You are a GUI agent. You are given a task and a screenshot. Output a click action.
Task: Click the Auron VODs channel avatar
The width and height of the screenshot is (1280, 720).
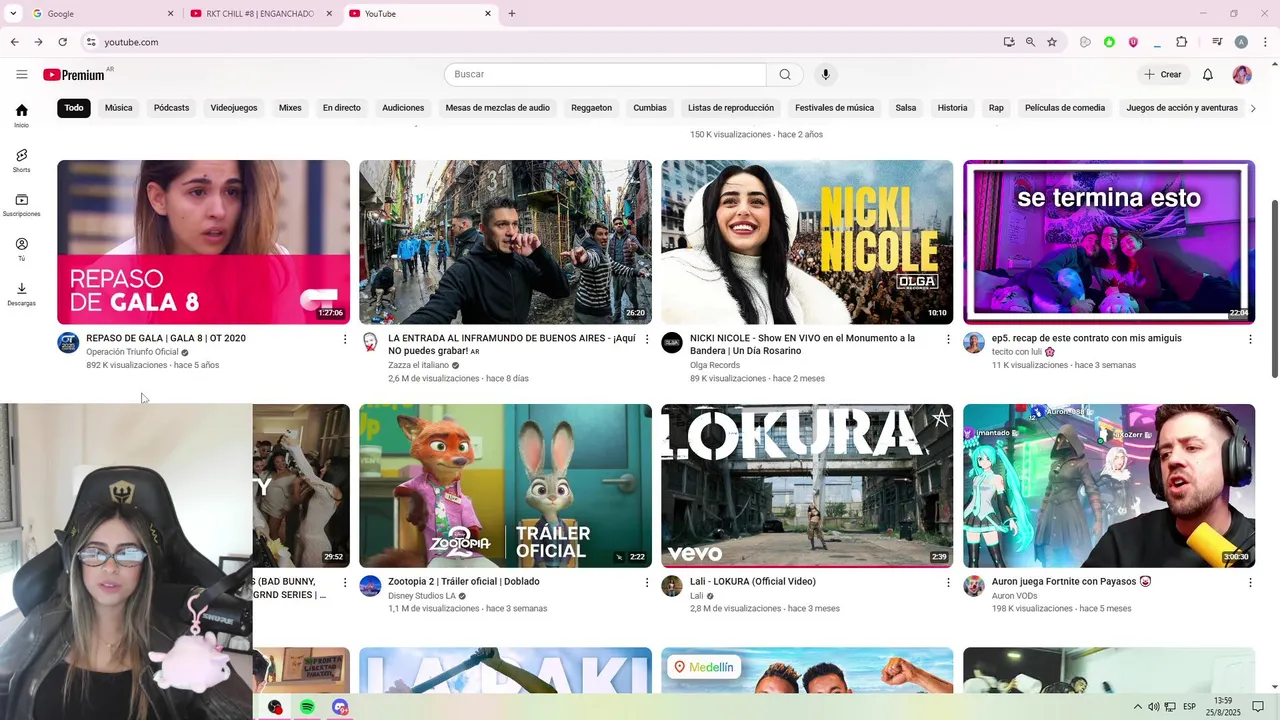974,586
